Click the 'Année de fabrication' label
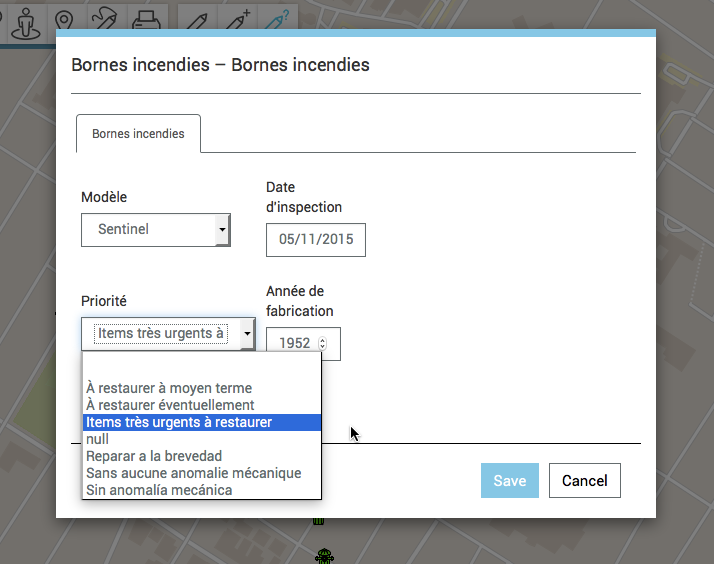Screen dimensions: 714x564 click(300, 301)
